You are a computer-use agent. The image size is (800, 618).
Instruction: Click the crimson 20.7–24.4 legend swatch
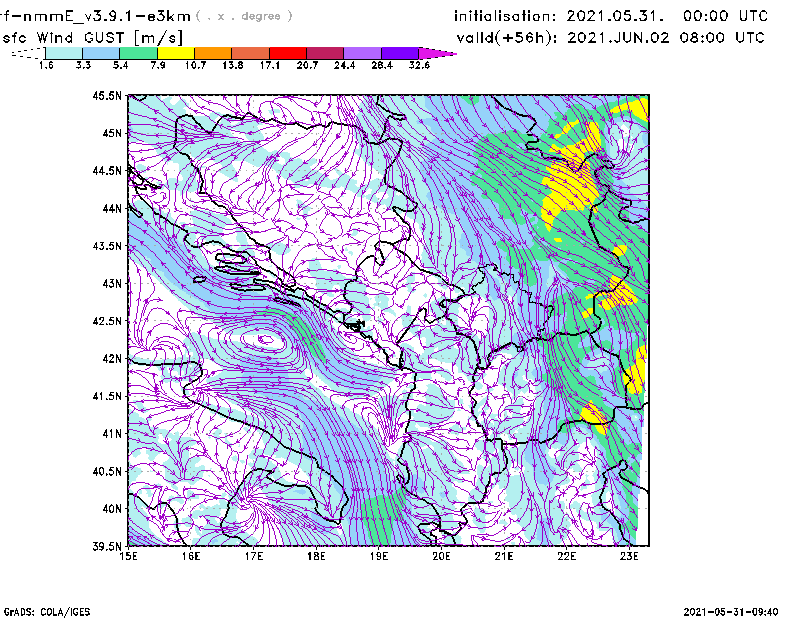[x=325, y=53]
